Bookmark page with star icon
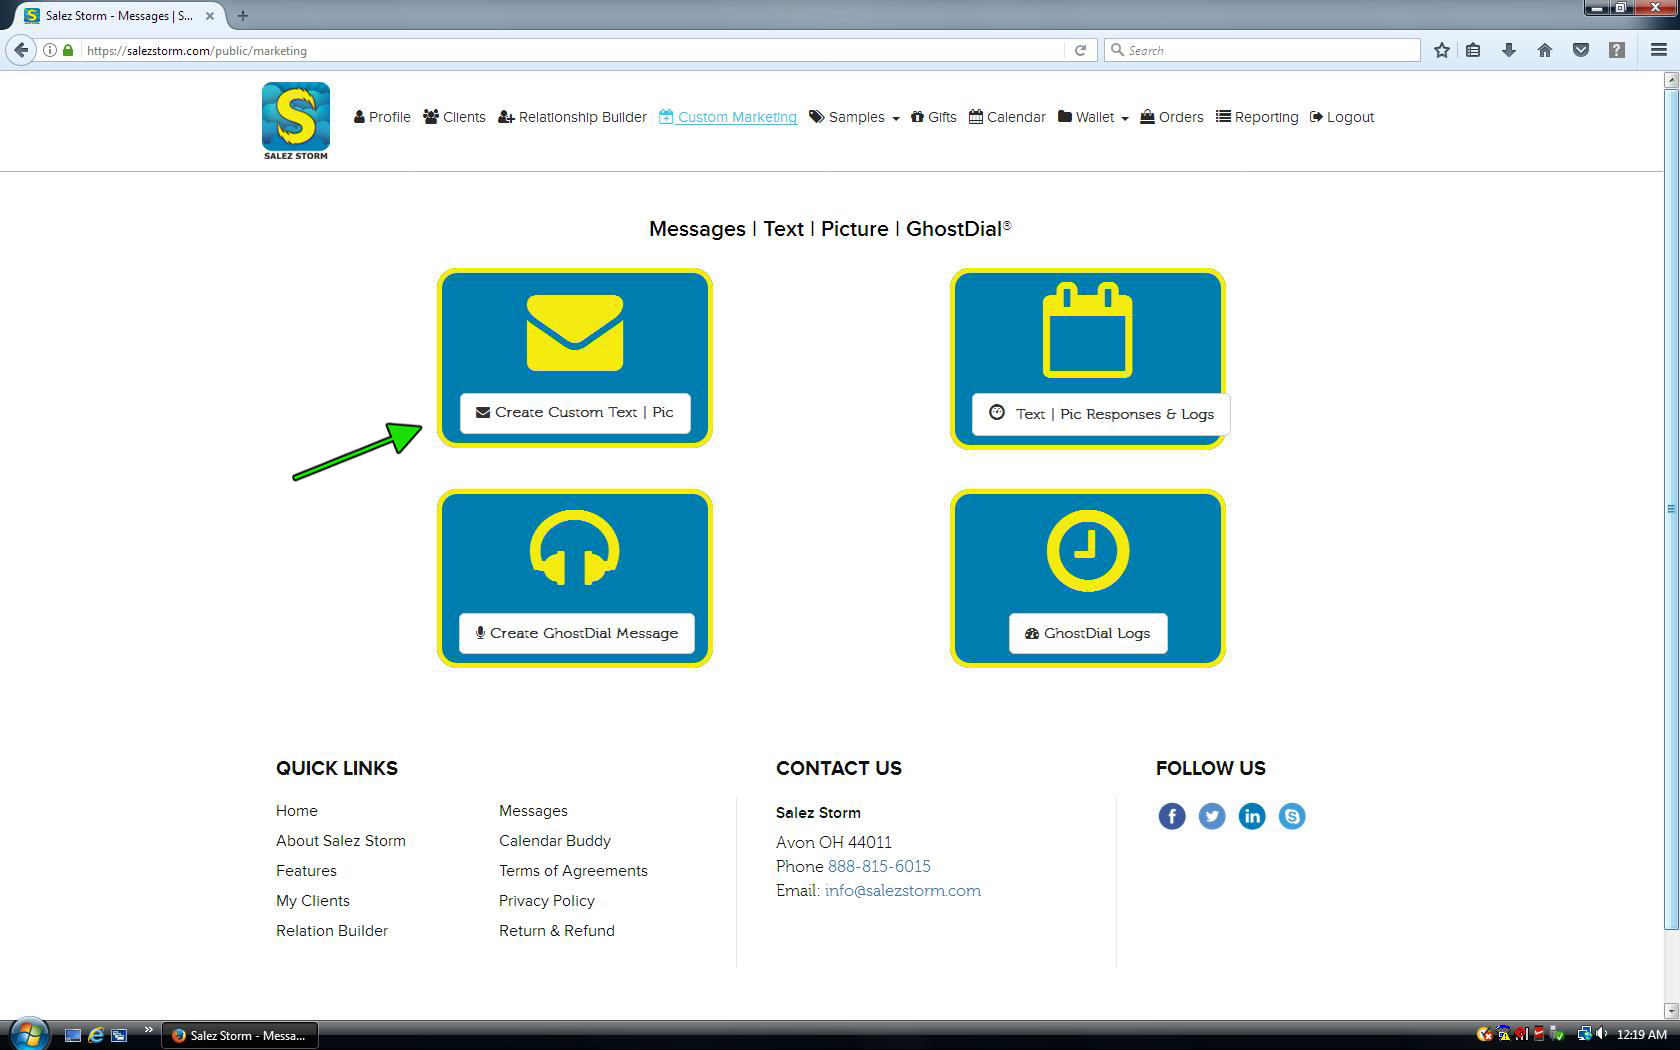The width and height of the screenshot is (1680, 1050). (x=1441, y=50)
